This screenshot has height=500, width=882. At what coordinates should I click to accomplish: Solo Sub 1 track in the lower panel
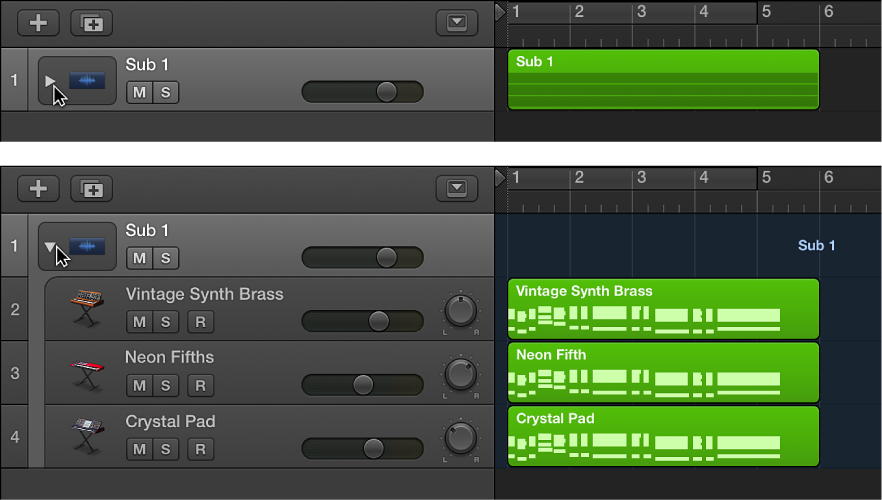(165, 258)
